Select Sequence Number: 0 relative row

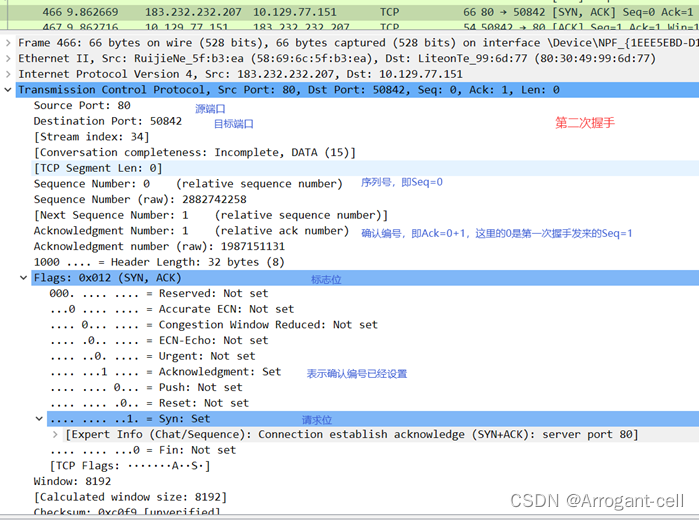(x=188, y=184)
